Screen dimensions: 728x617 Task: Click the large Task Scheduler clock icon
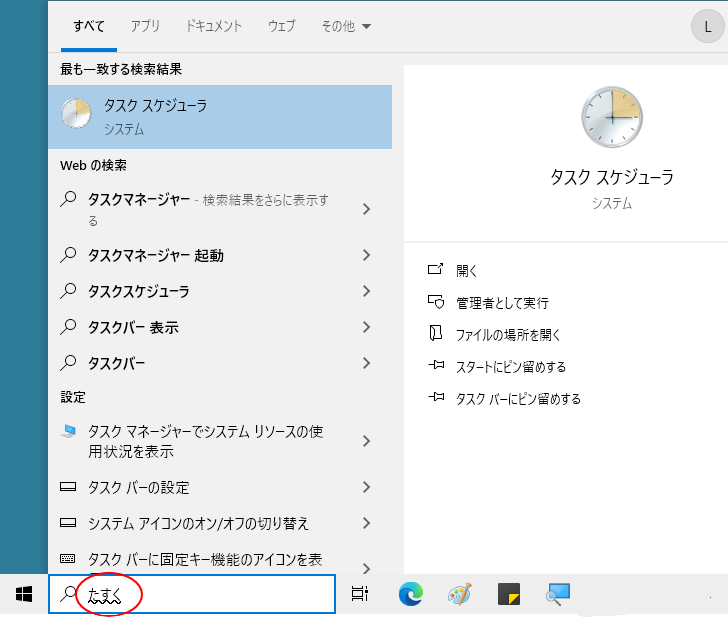(611, 117)
